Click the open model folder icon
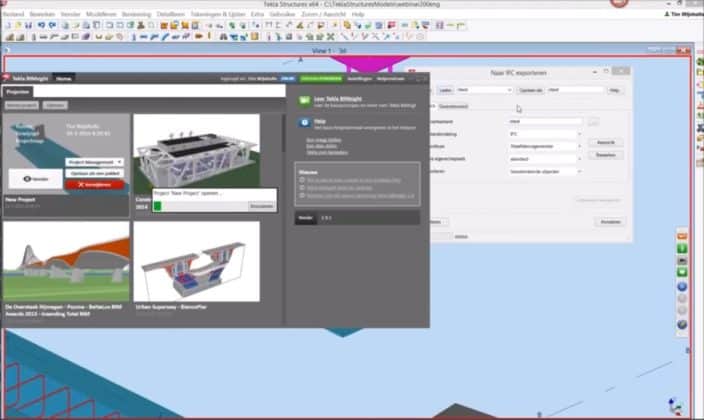This screenshot has width=704, height=420. click(x=18, y=26)
